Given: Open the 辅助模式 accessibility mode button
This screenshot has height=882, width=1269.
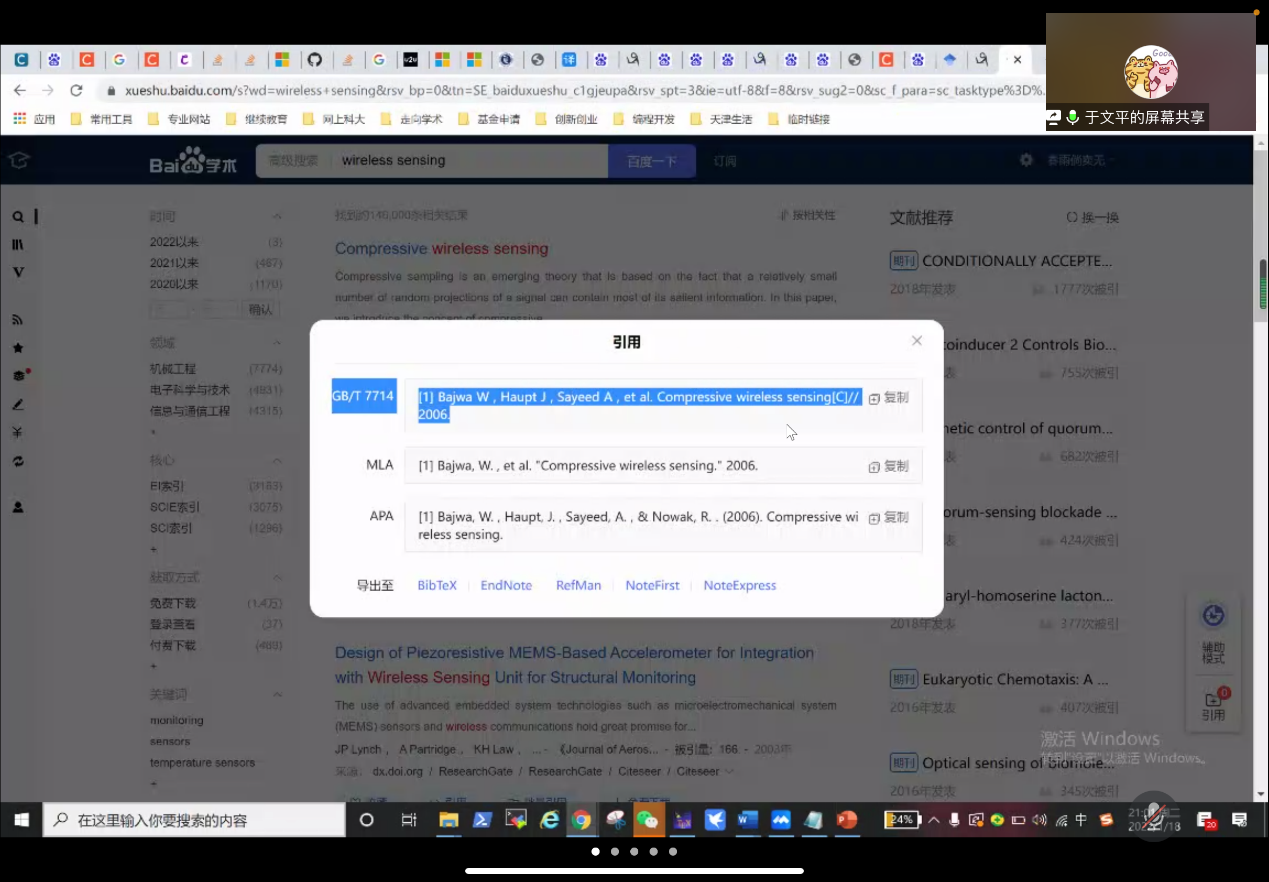Looking at the screenshot, I should [x=1214, y=633].
